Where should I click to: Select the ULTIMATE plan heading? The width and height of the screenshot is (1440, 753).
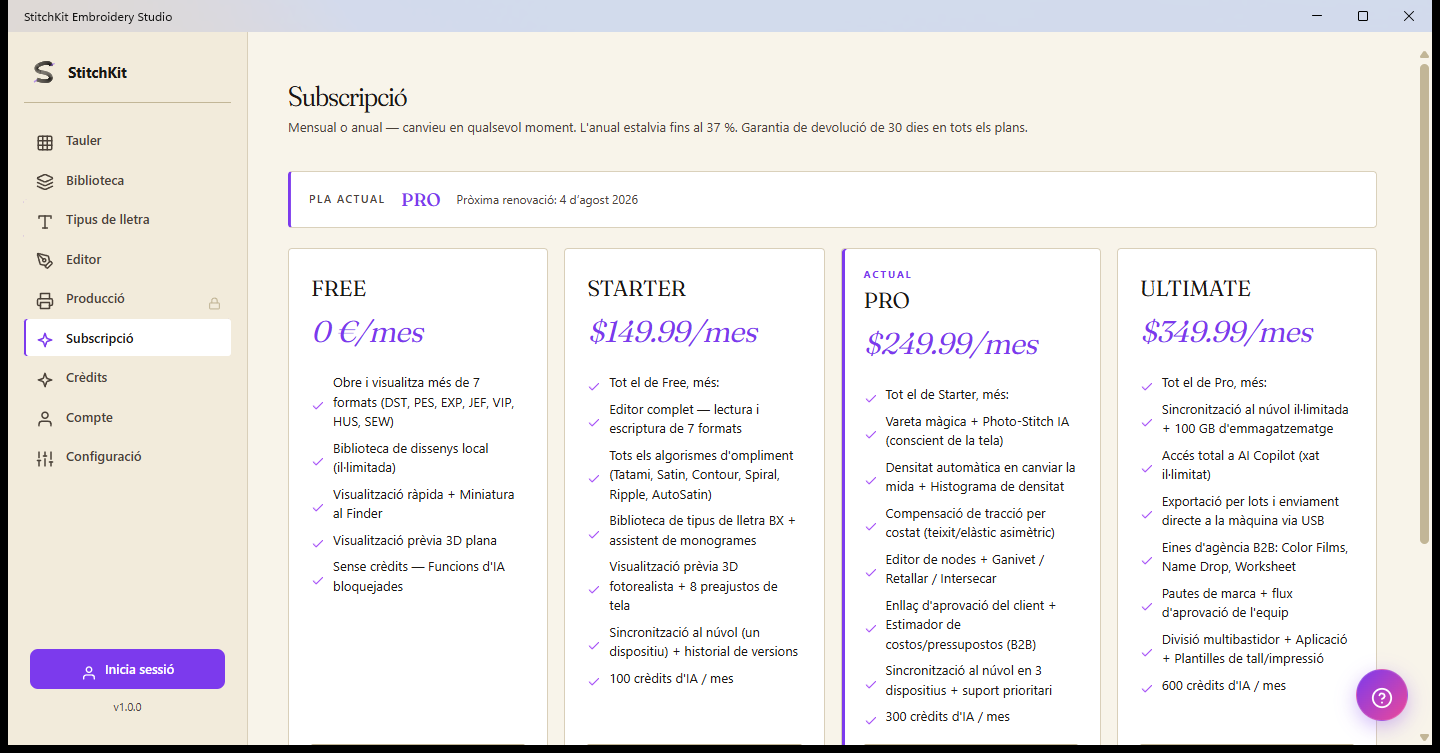tap(1195, 289)
